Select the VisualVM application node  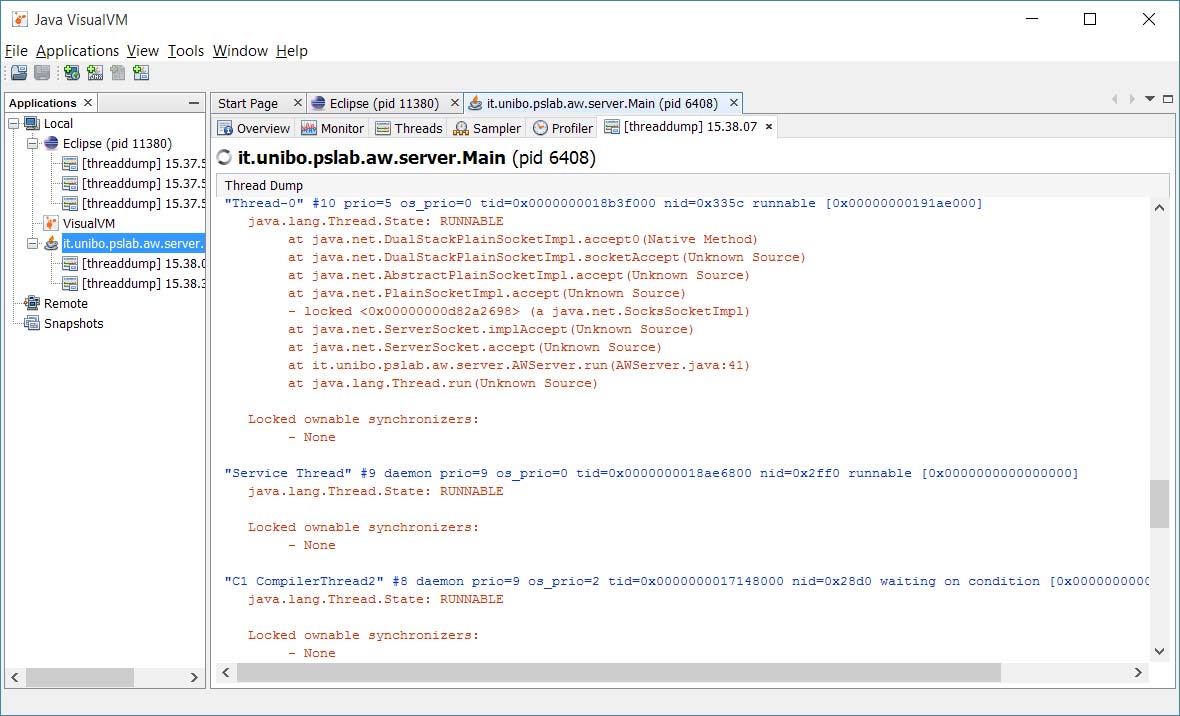pyautogui.click(x=89, y=223)
